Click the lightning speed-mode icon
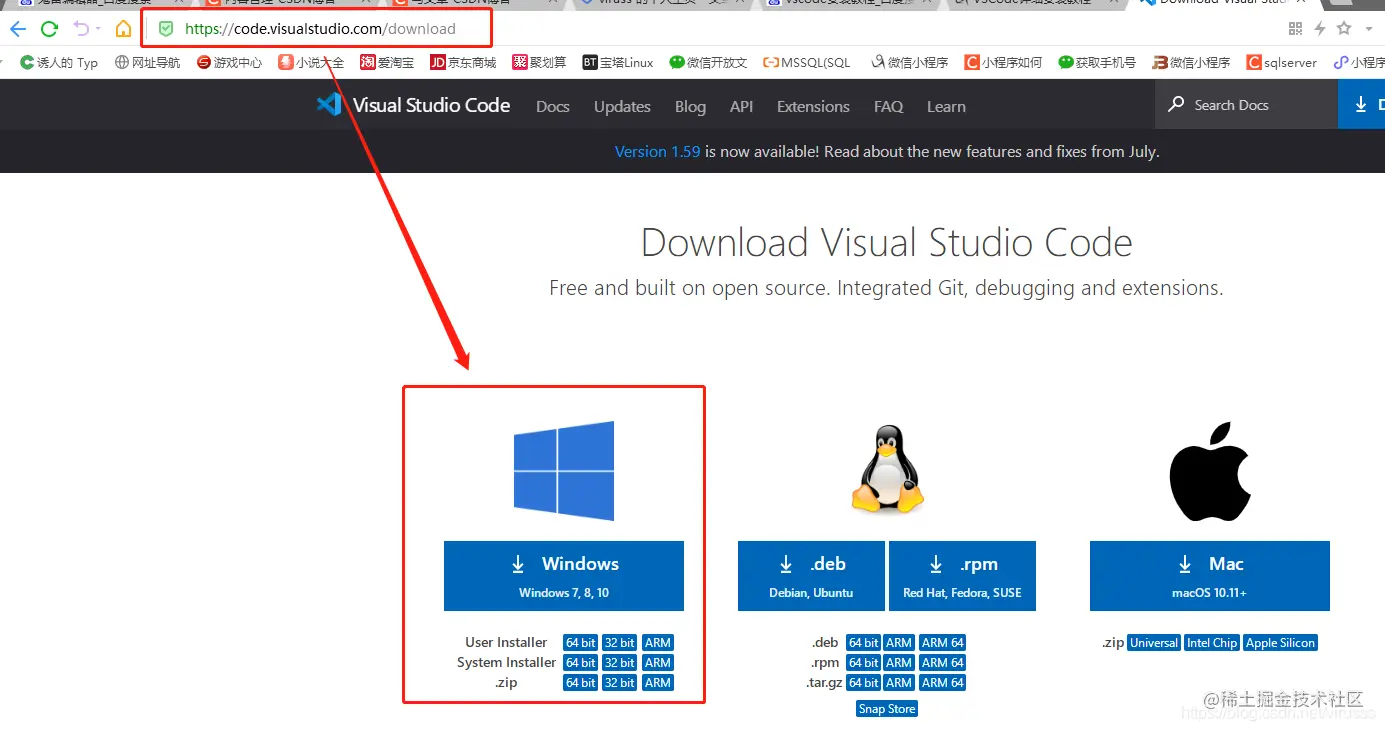This screenshot has height=731, width=1385. pos(1320,29)
